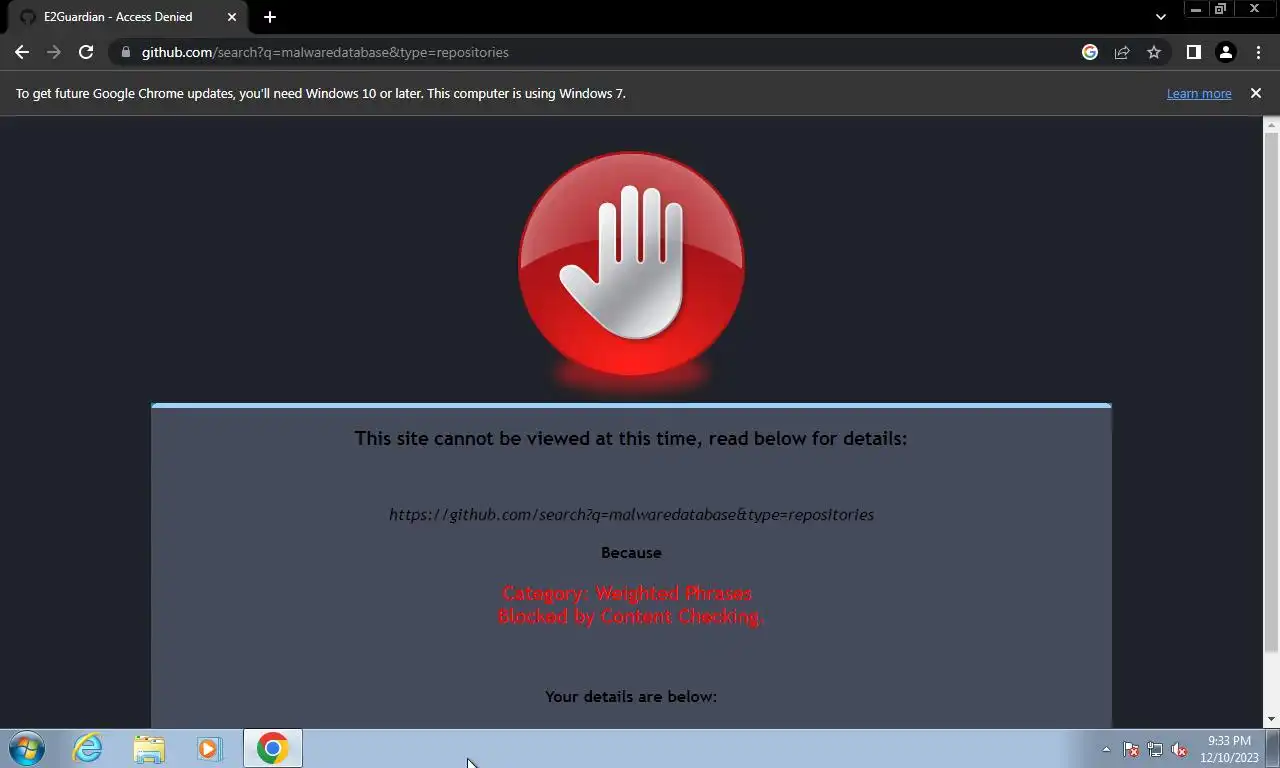The image size is (1280, 768).
Task: Click 'Your details are below:' text
Action: [x=631, y=696]
